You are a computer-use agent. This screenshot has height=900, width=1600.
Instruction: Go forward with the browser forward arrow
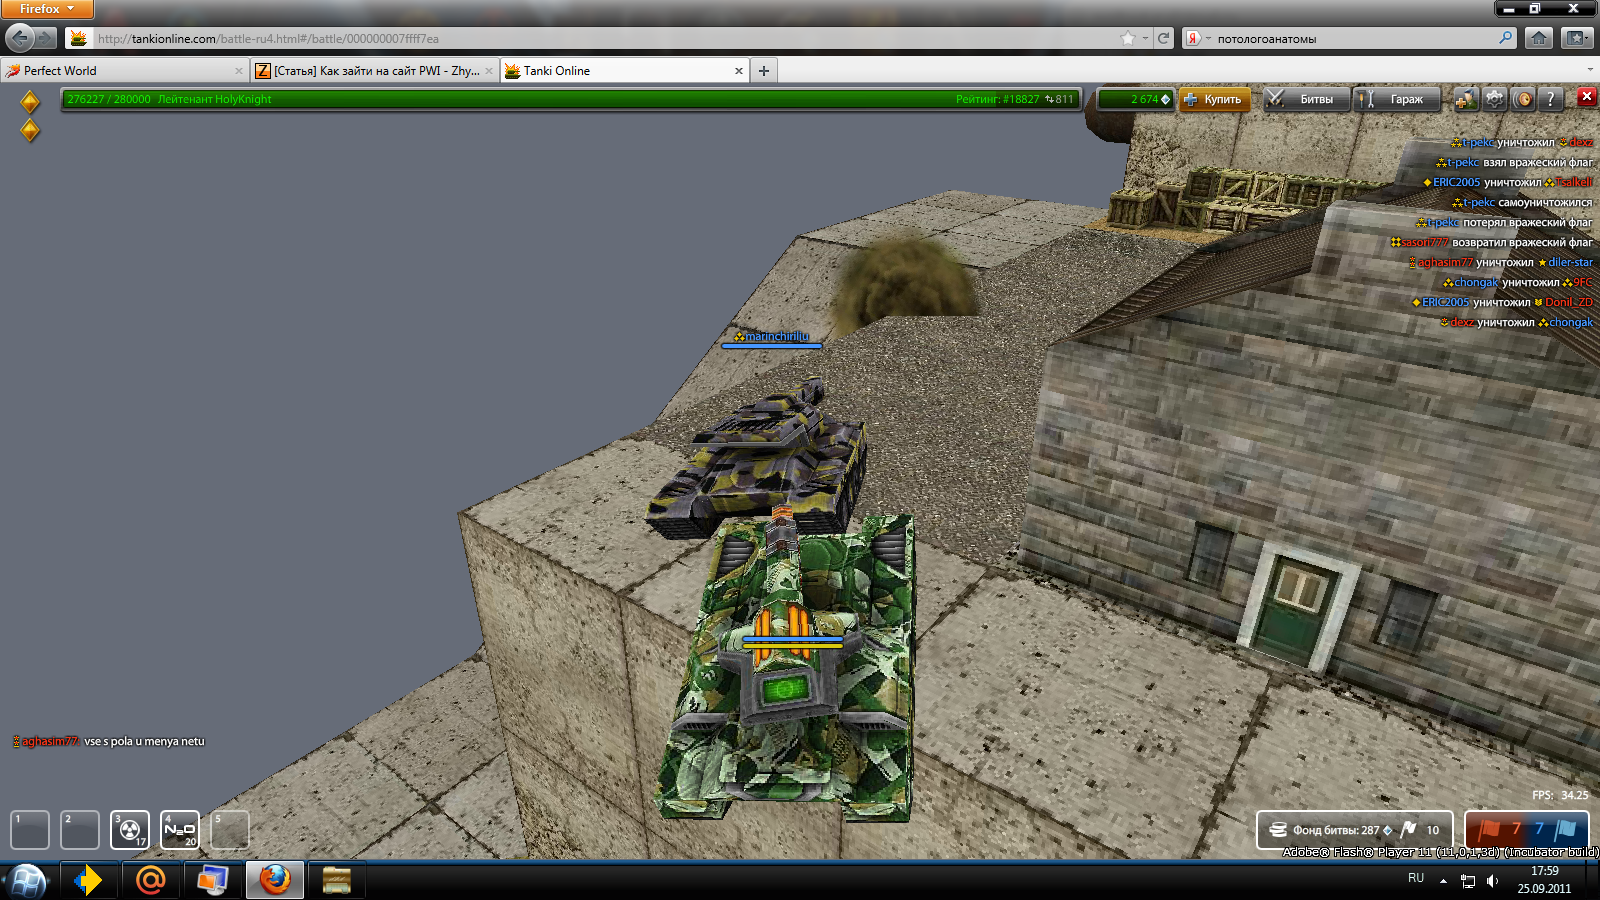pos(46,38)
